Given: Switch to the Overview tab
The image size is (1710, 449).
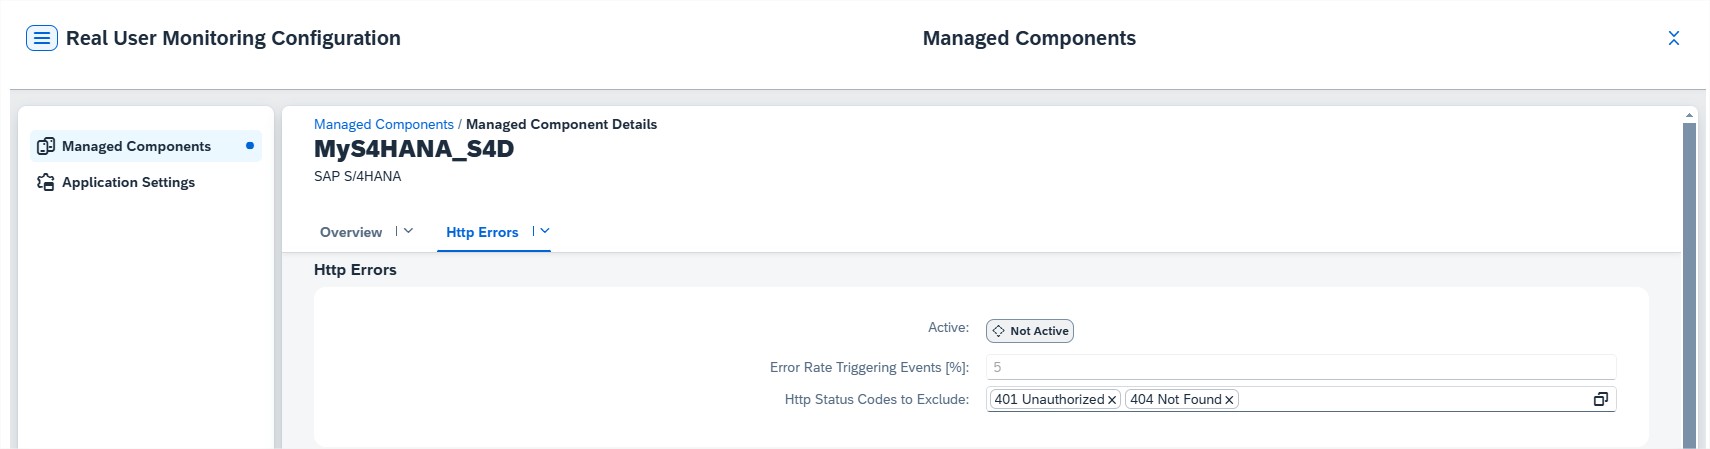Looking at the screenshot, I should click(x=351, y=232).
